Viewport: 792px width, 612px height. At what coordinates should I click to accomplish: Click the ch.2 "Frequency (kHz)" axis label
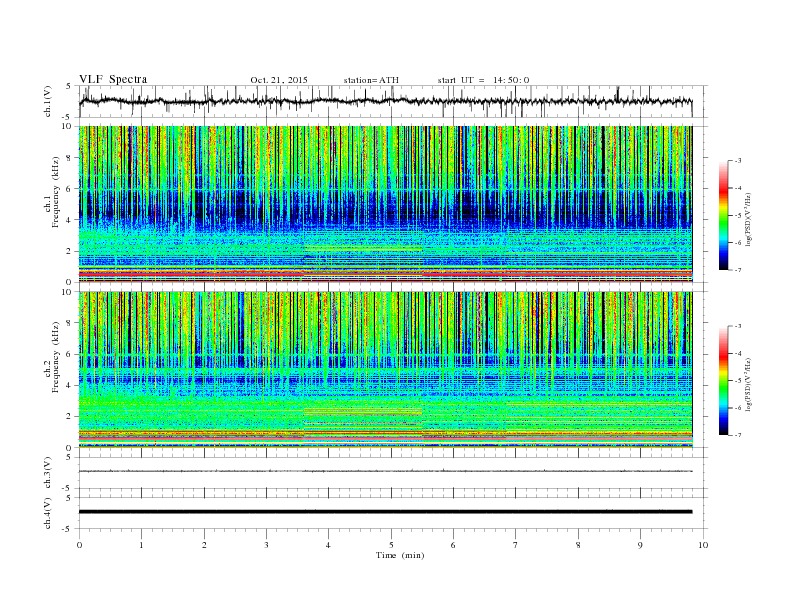point(56,357)
